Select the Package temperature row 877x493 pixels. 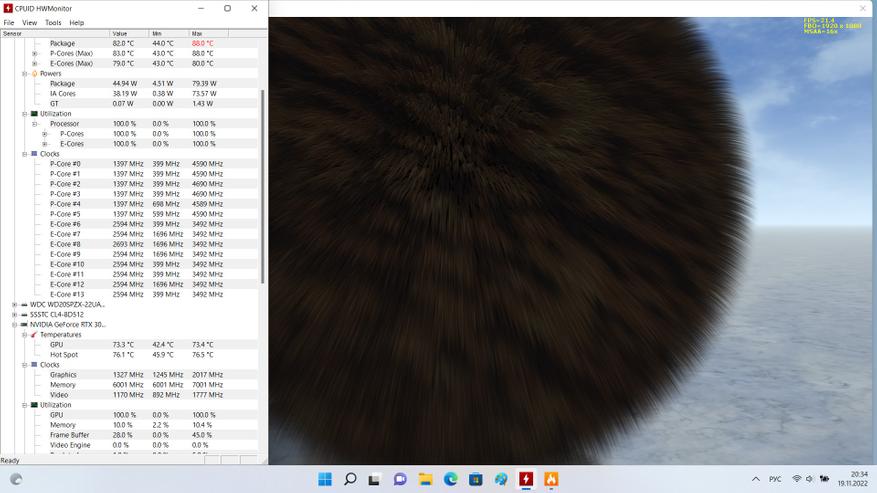(x=129, y=44)
